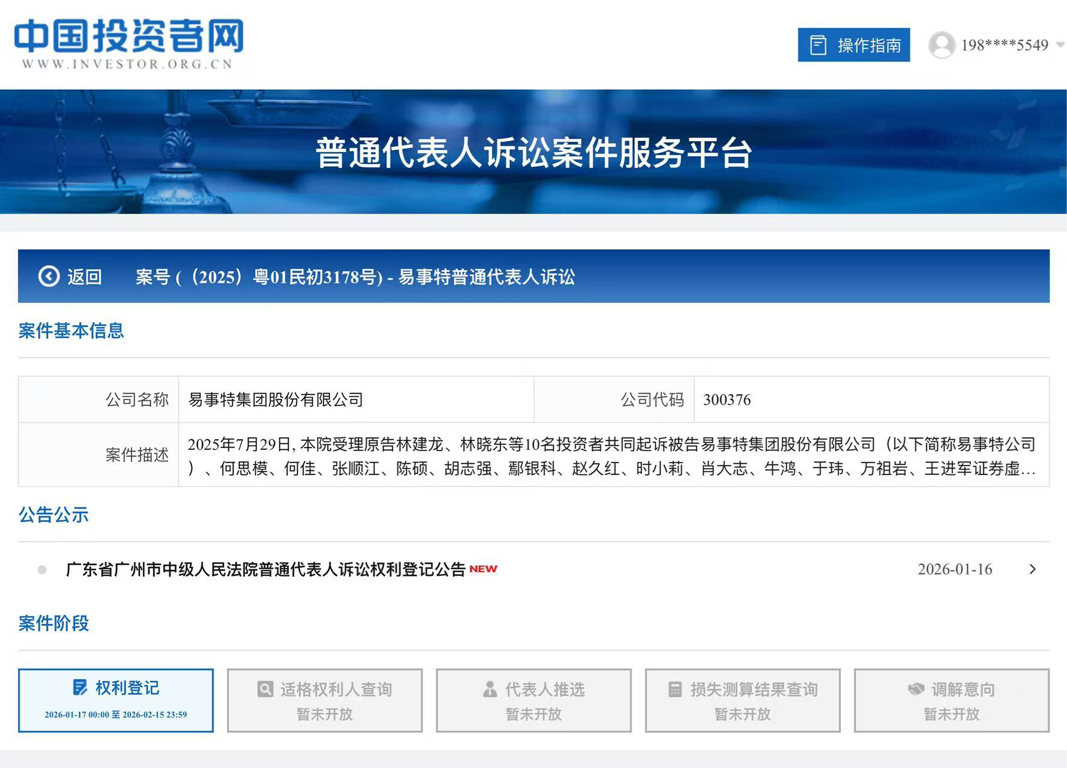This screenshot has width=1067, height=768.
Task: Click the case number title text
Action: point(355,277)
